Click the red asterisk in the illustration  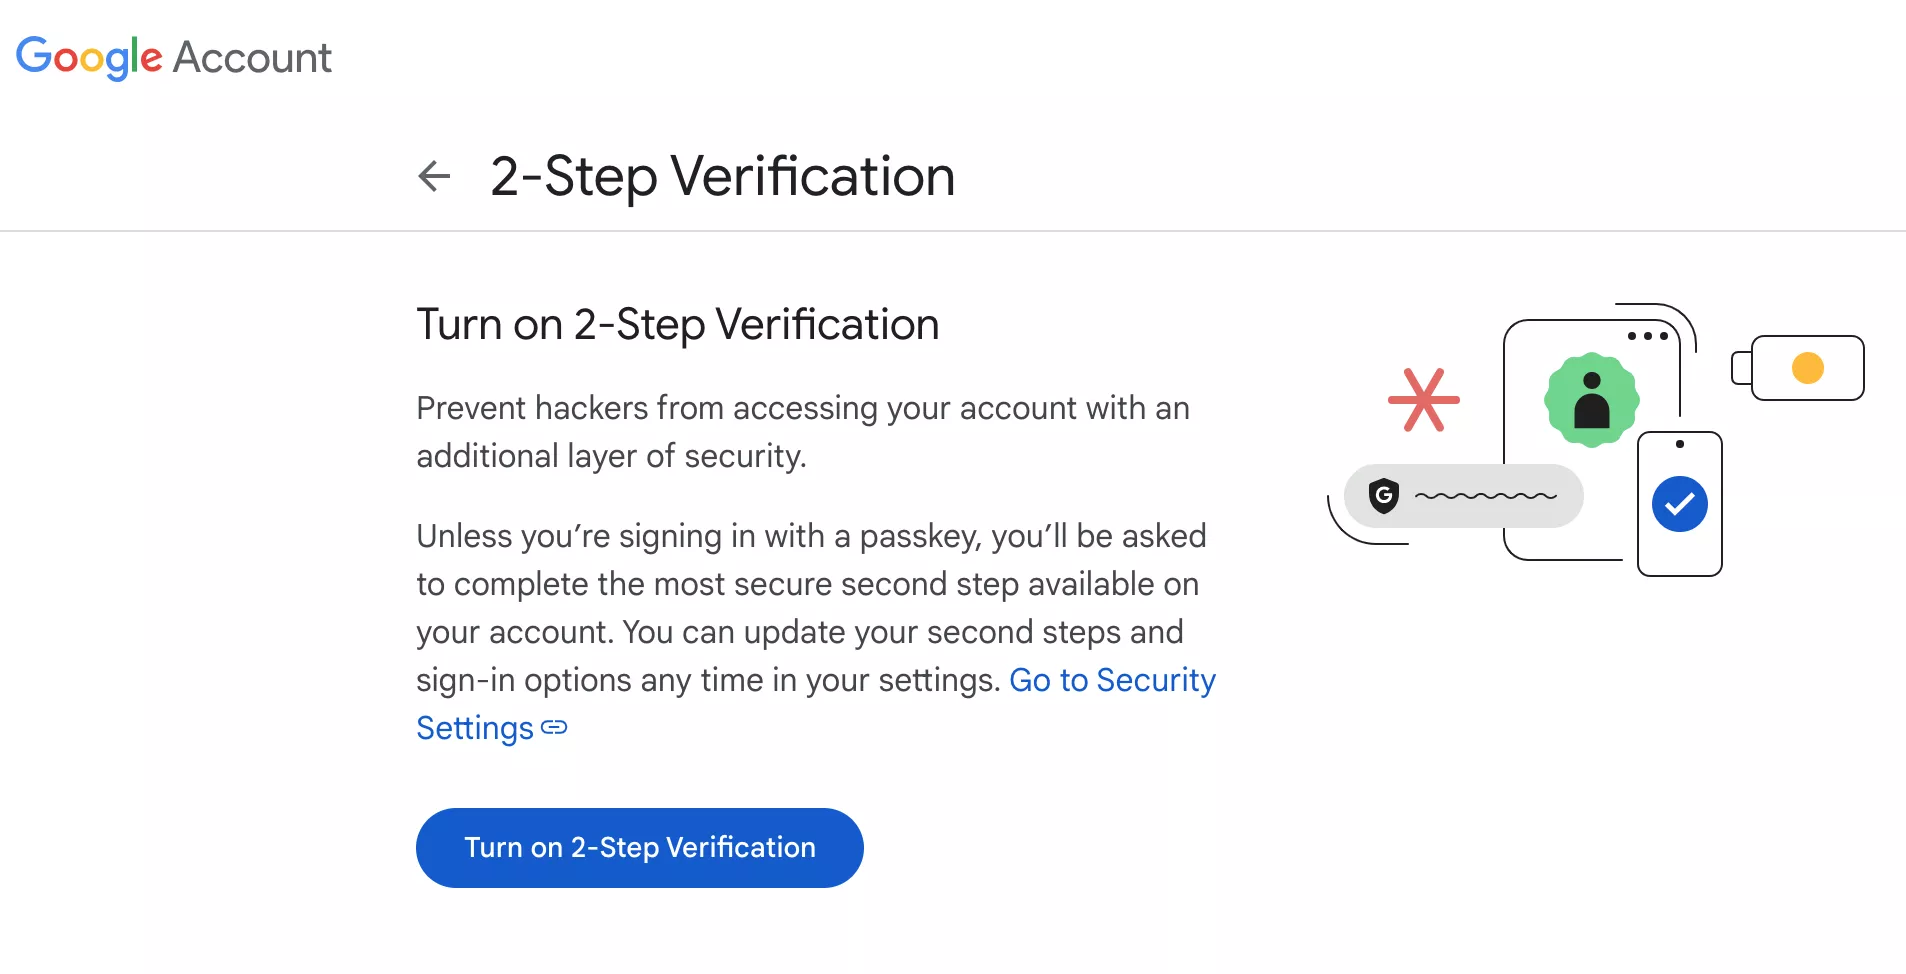[1423, 400]
